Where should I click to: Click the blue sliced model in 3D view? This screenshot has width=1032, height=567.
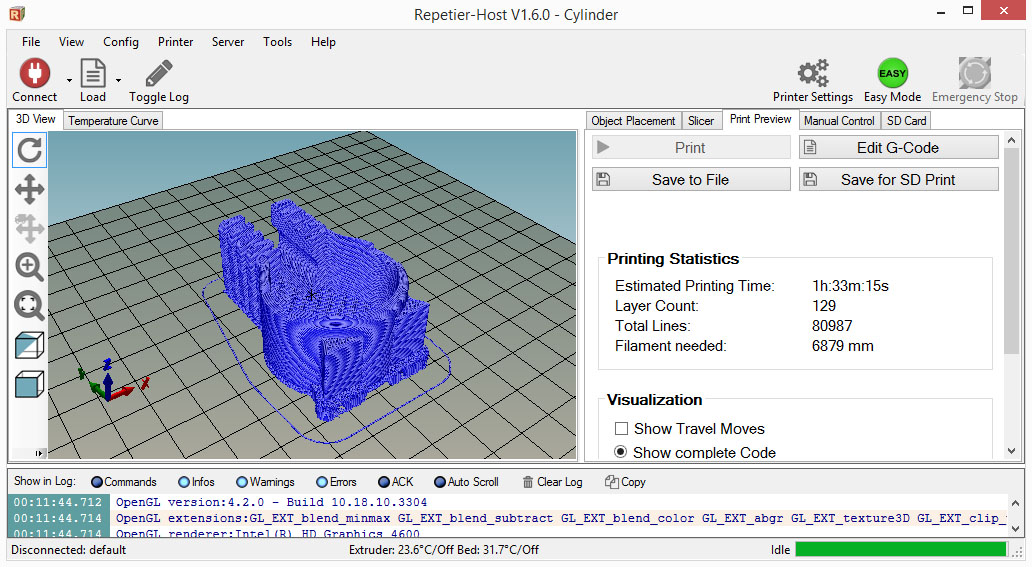326,310
